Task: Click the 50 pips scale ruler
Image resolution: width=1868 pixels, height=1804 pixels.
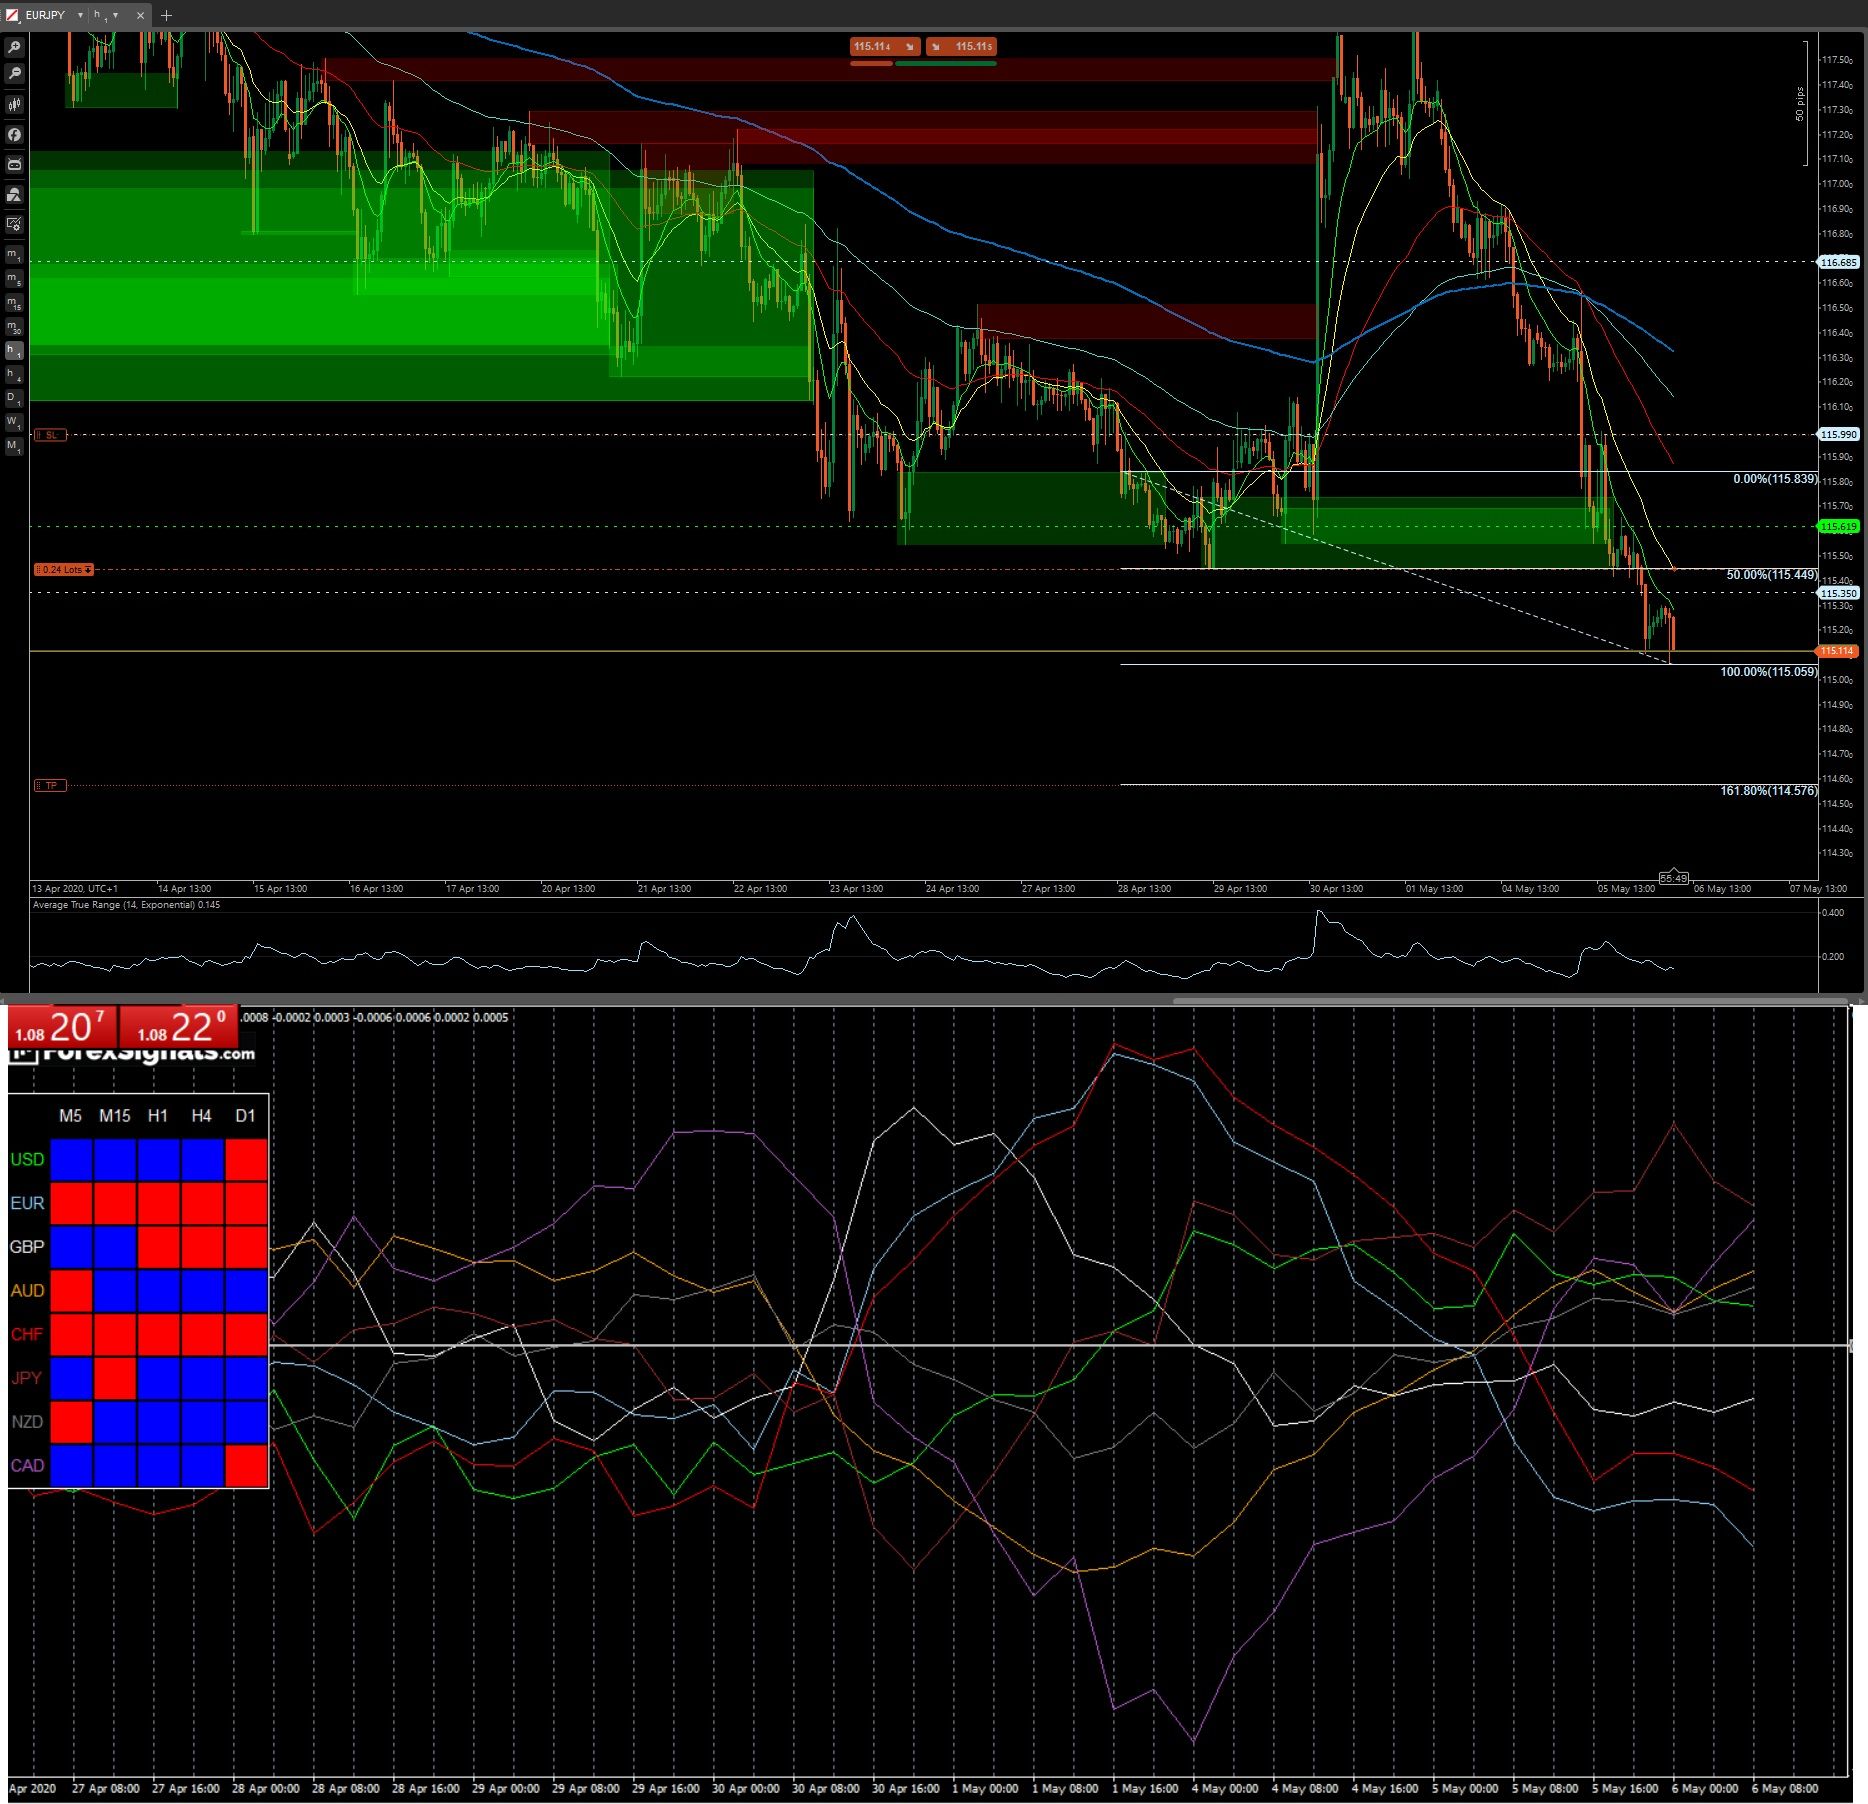Action: [x=1802, y=103]
